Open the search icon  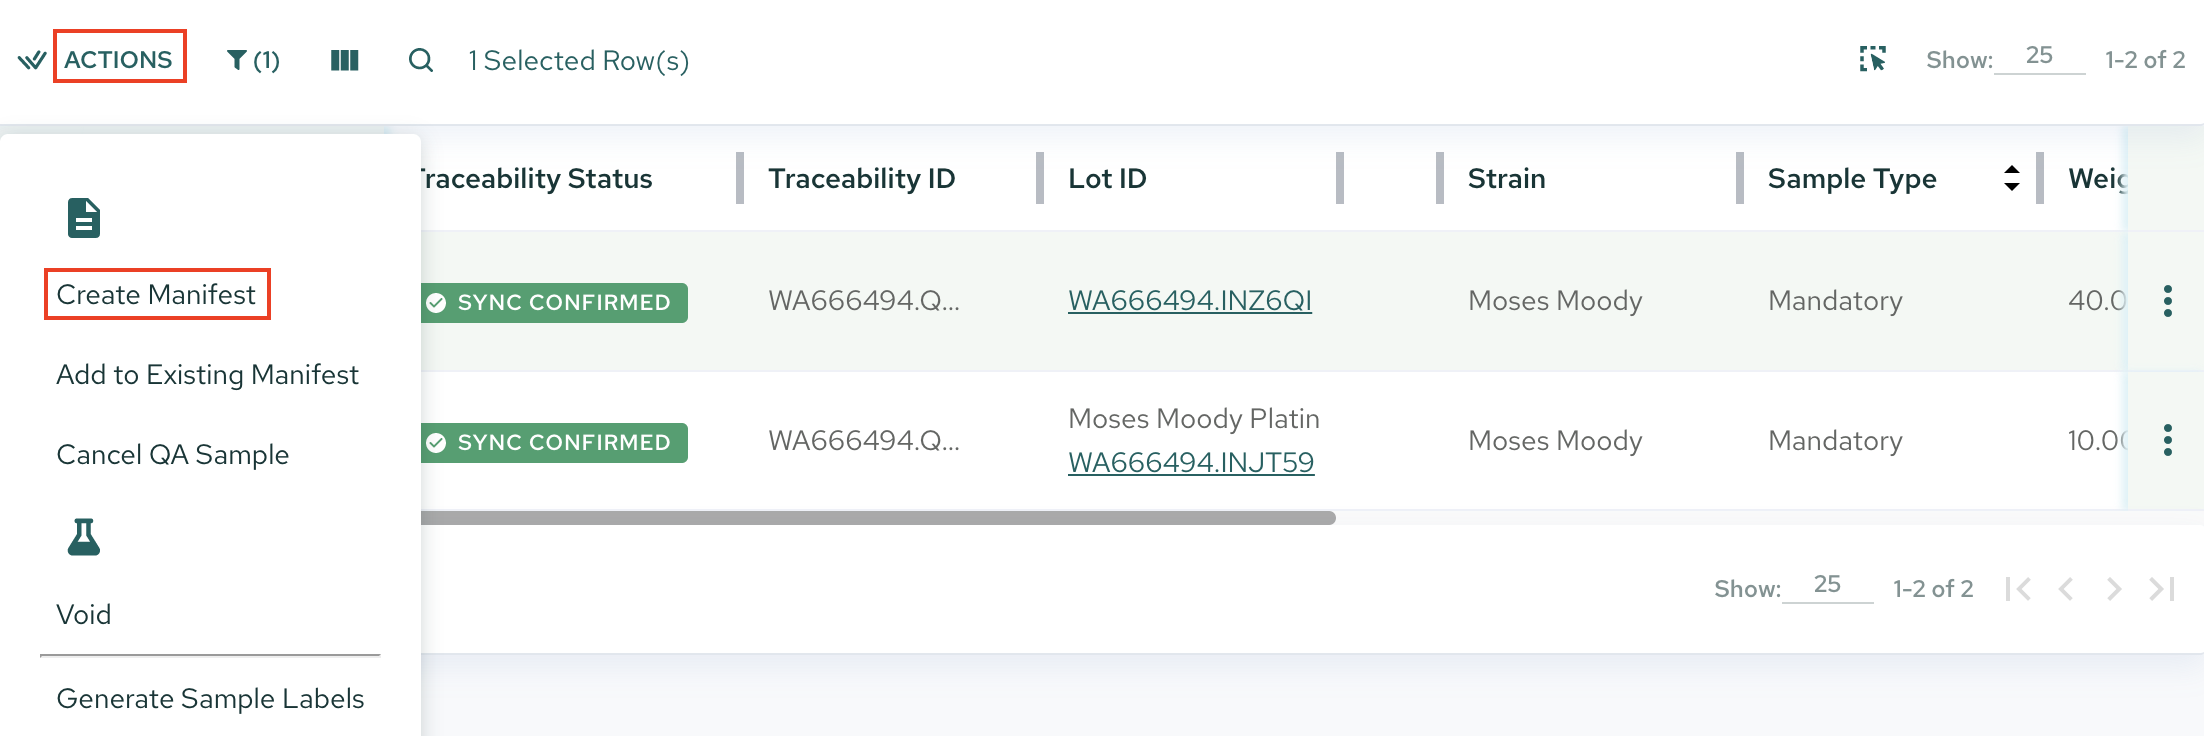(x=421, y=60)
